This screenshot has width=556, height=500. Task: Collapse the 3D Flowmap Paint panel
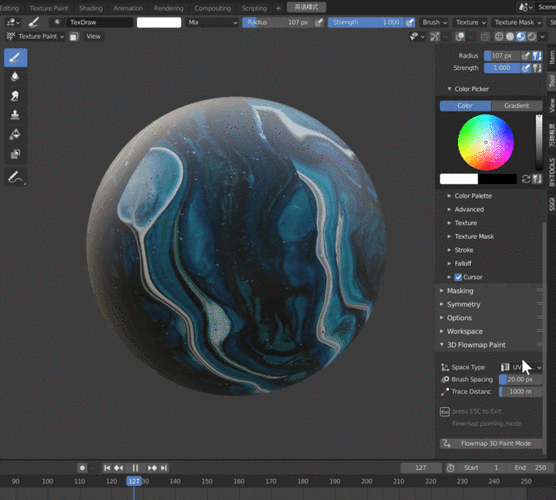(476, 345)
